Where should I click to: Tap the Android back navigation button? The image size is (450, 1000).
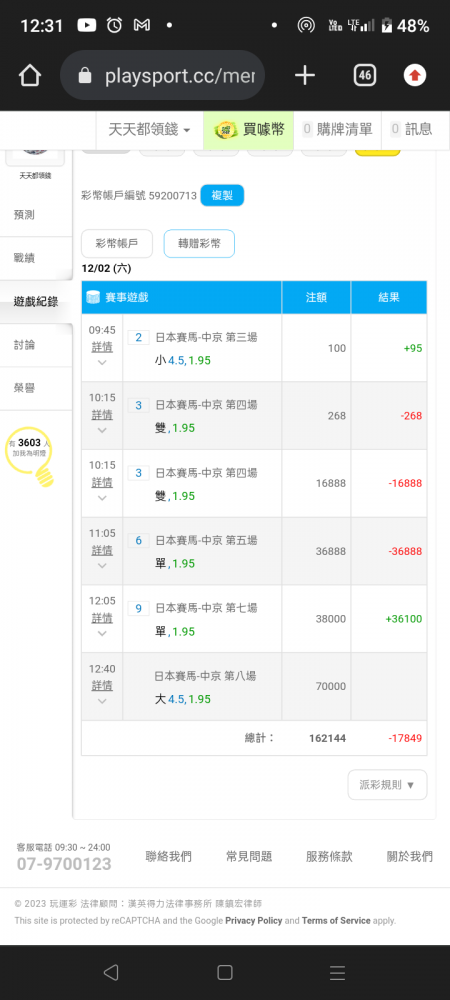click(x=111, y=972)
